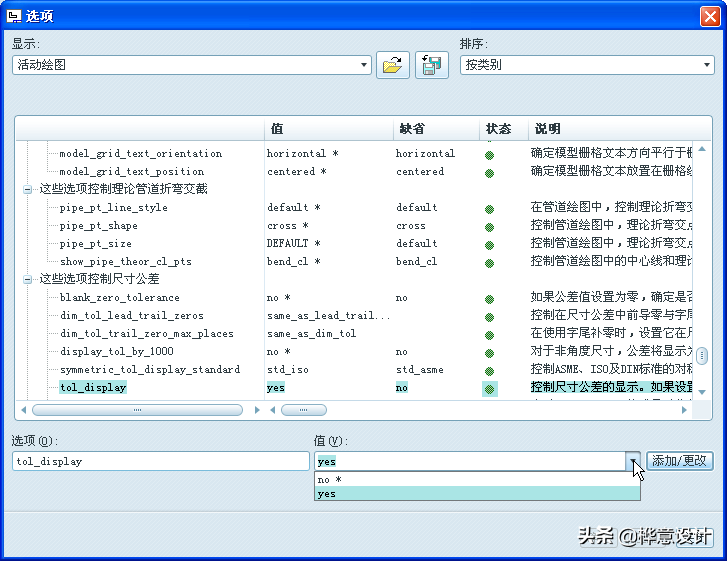727x561 pixels.
Task: Click the 状态 column header
Action: (x=504, y=128)
